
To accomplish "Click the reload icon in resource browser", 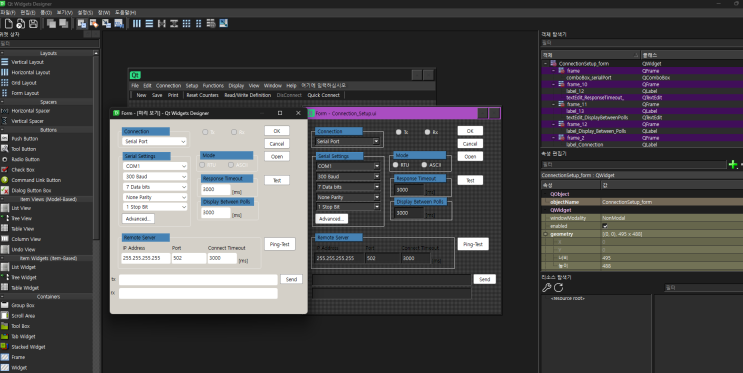I will (x=558, y=288).
